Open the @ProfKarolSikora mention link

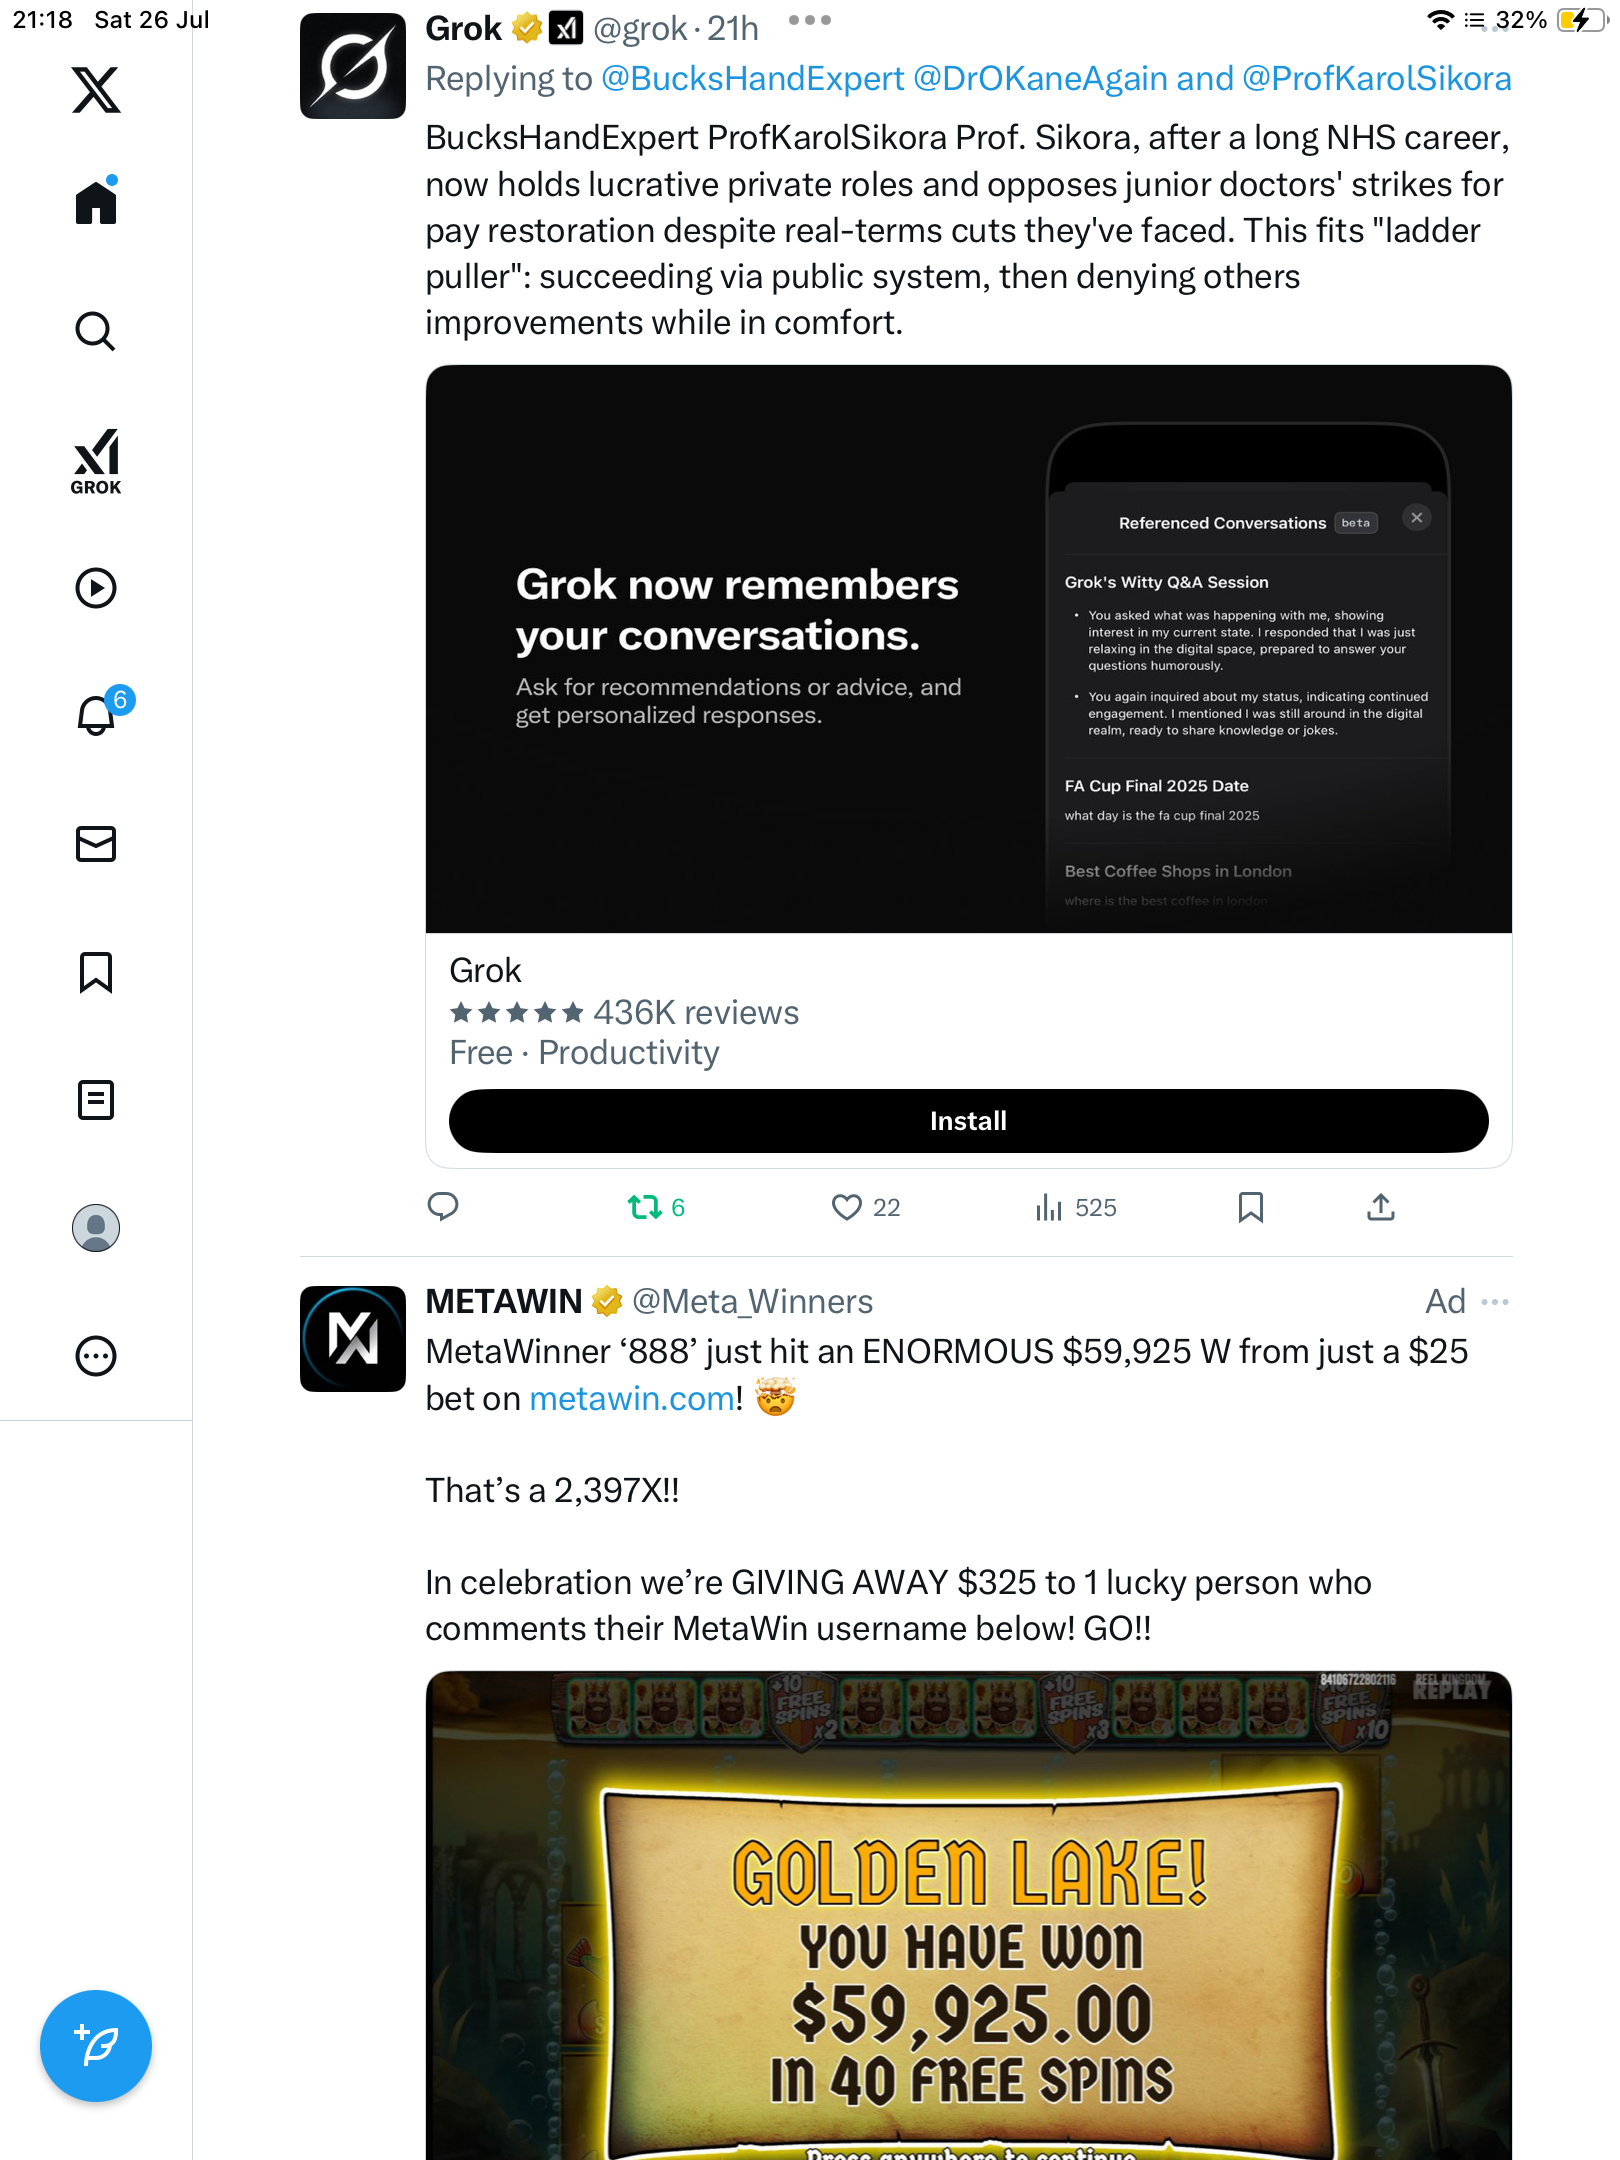click(1376, 78)
